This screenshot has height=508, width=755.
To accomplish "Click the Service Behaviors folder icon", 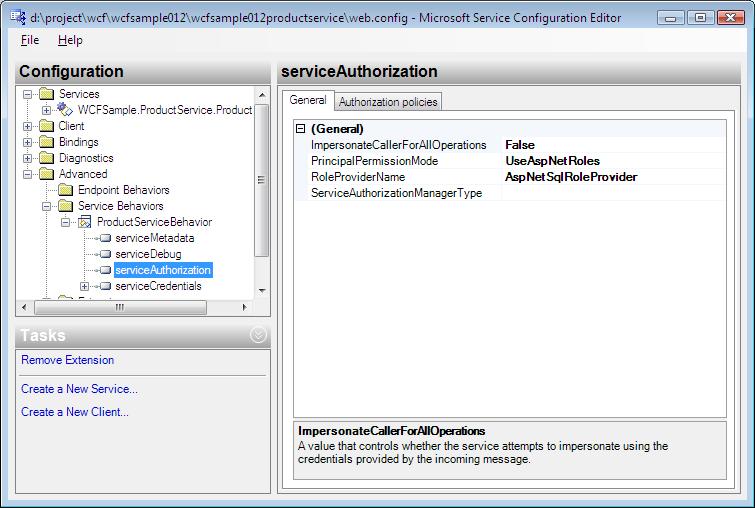I will pyautogui.click(x=65, y=206).
